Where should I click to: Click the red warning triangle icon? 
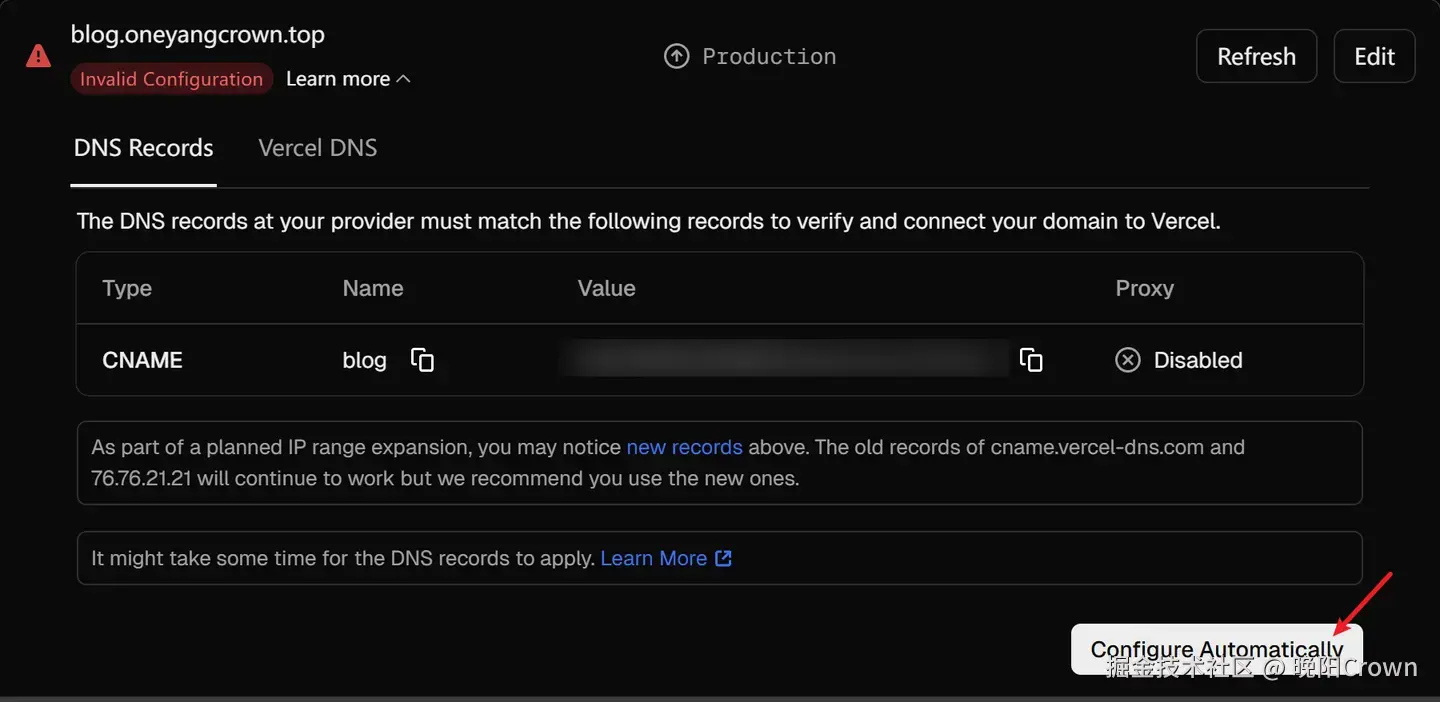38,56
